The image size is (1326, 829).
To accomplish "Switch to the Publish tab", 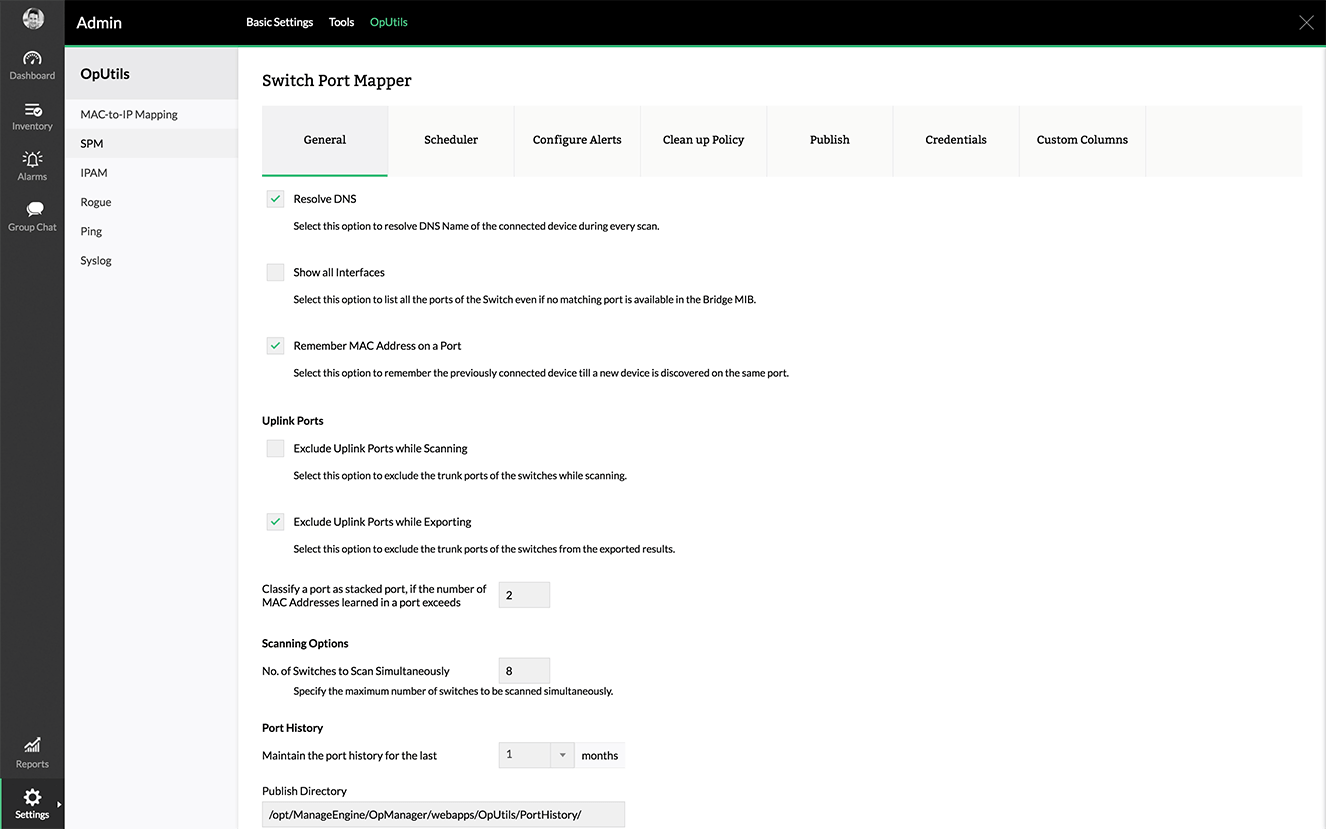I will (x=830, y=140).
